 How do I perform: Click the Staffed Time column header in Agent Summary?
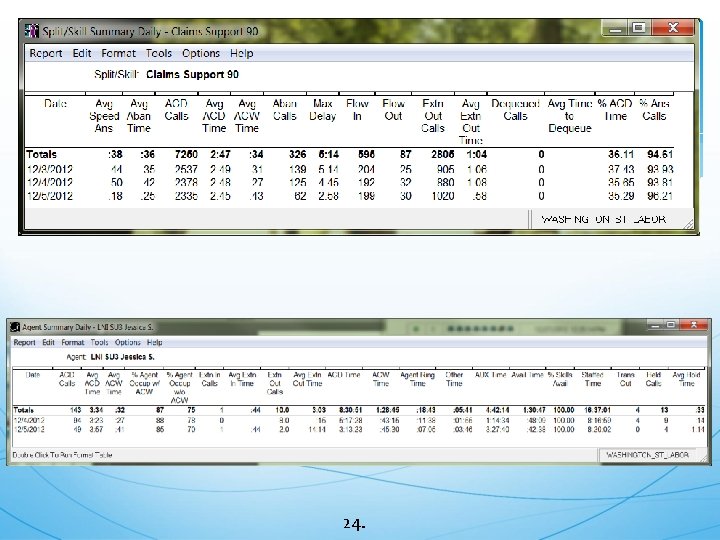(x=592, y=379)
